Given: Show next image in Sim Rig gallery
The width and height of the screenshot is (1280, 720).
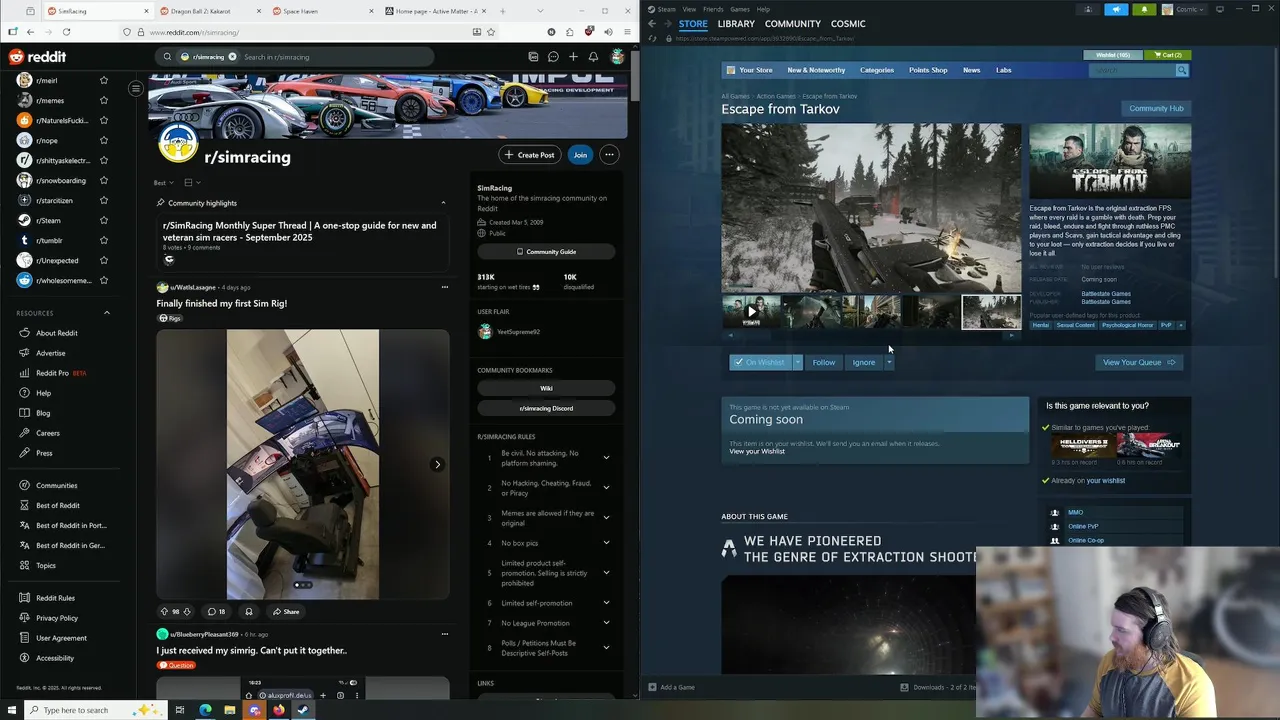Looking at the screenshot, I should coord(437,464).
